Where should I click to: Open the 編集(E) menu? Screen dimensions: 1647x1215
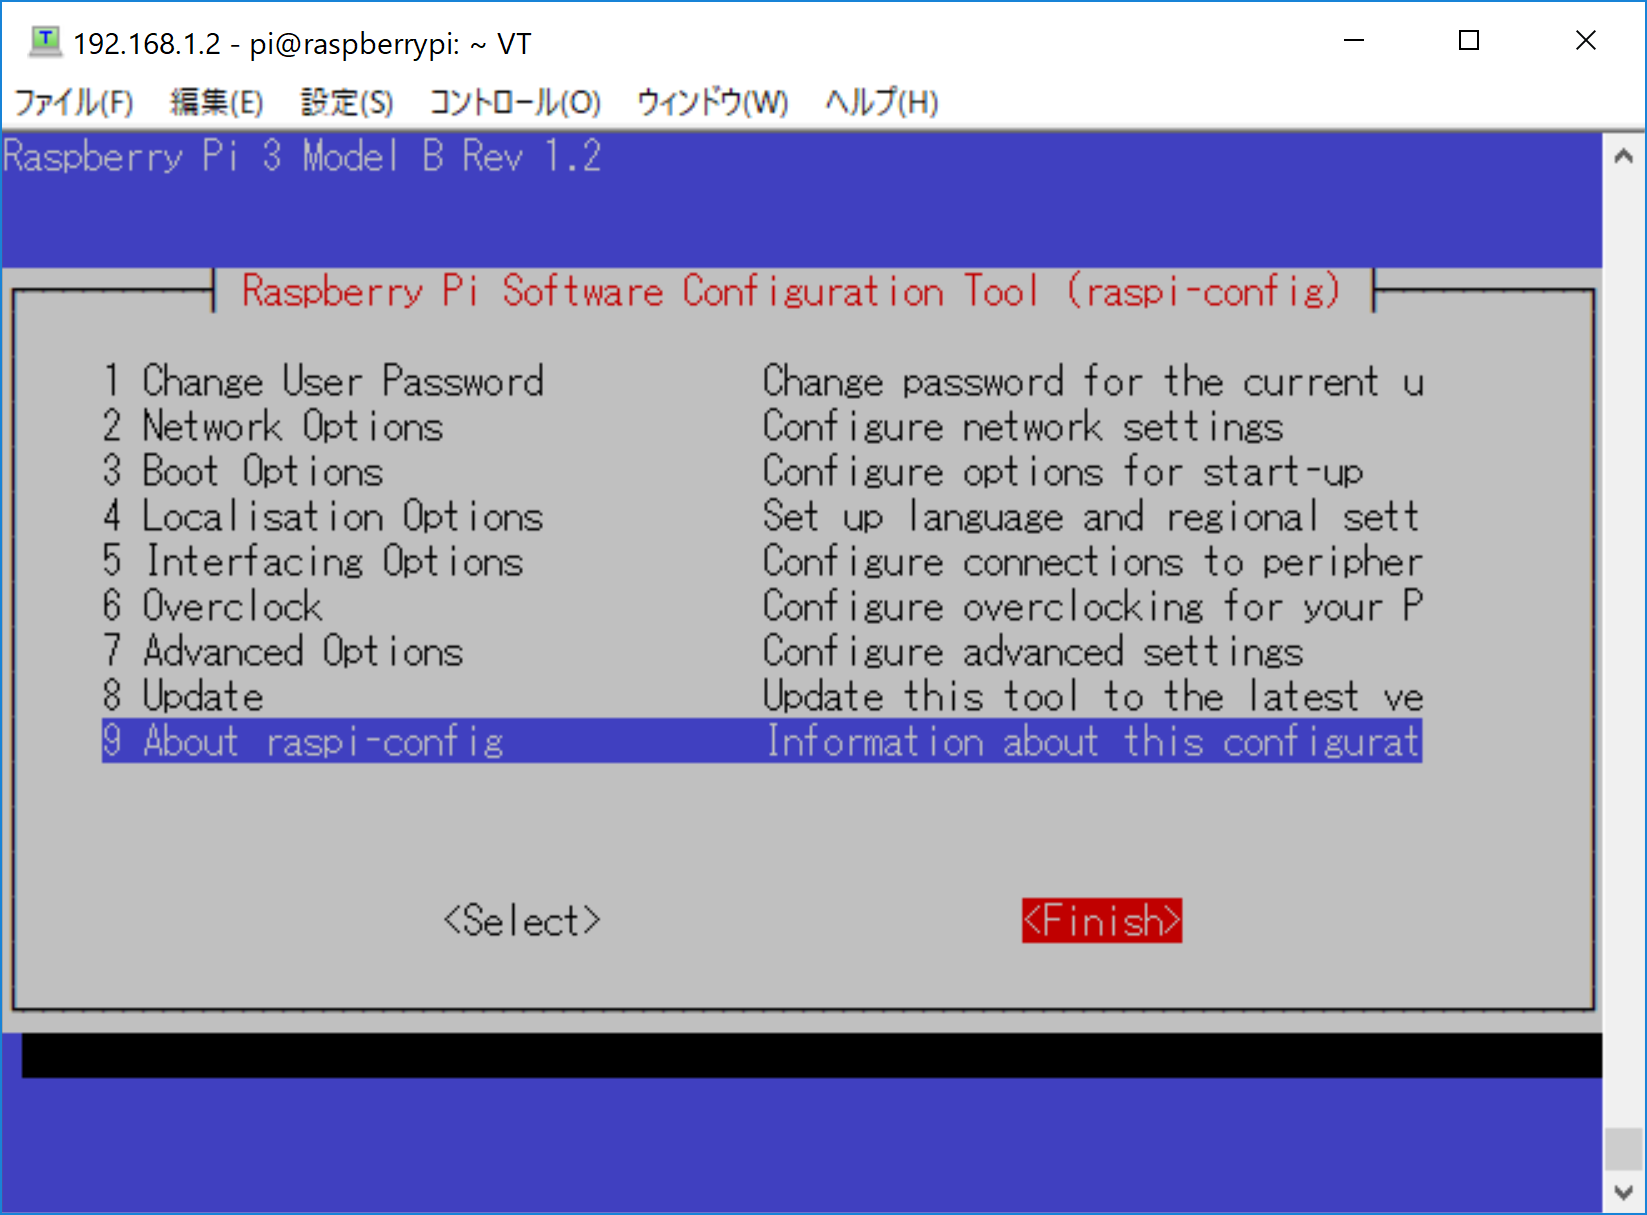pos(216,102)
